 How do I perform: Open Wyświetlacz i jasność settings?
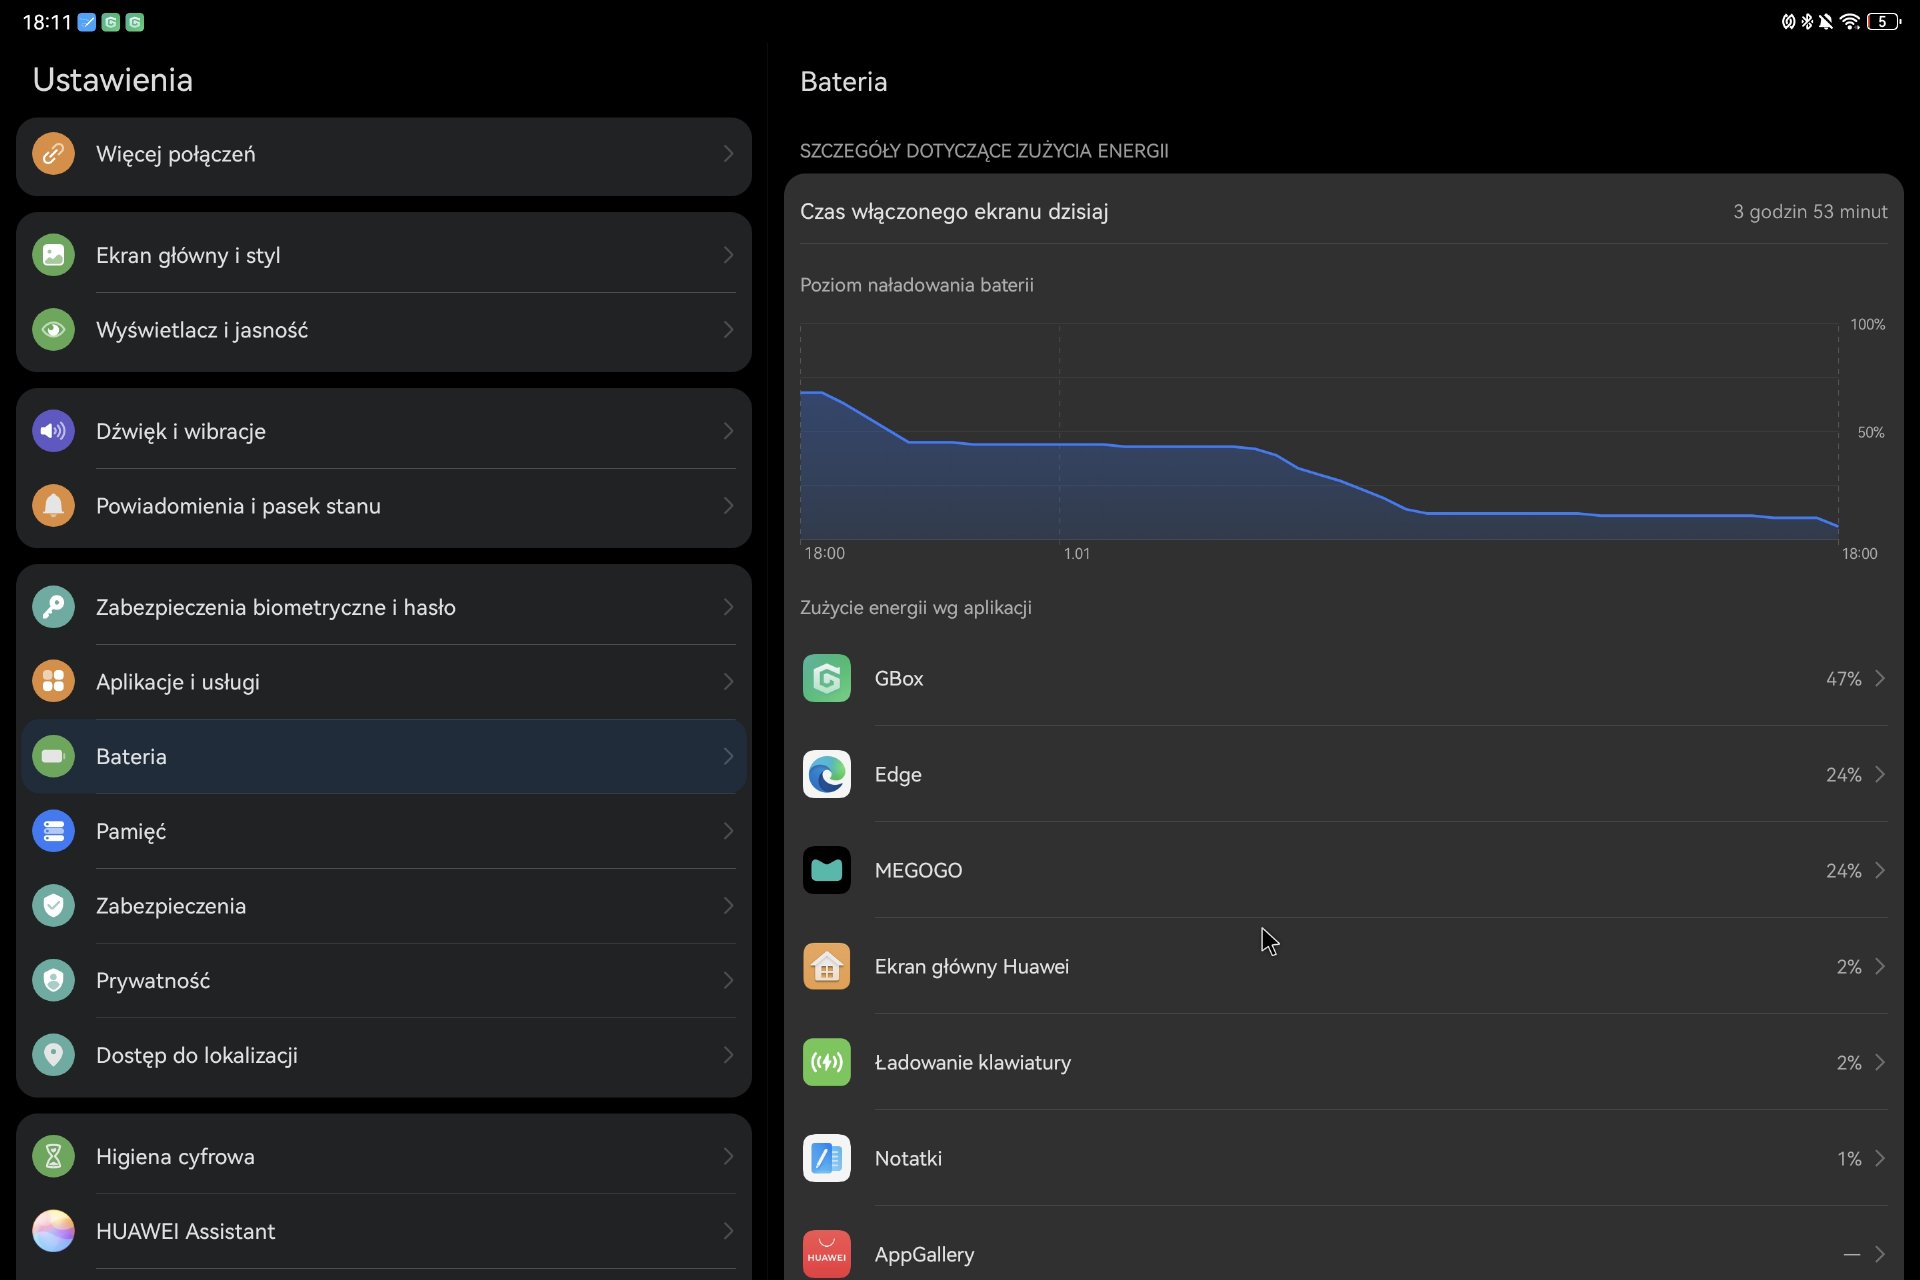[384, 330]
